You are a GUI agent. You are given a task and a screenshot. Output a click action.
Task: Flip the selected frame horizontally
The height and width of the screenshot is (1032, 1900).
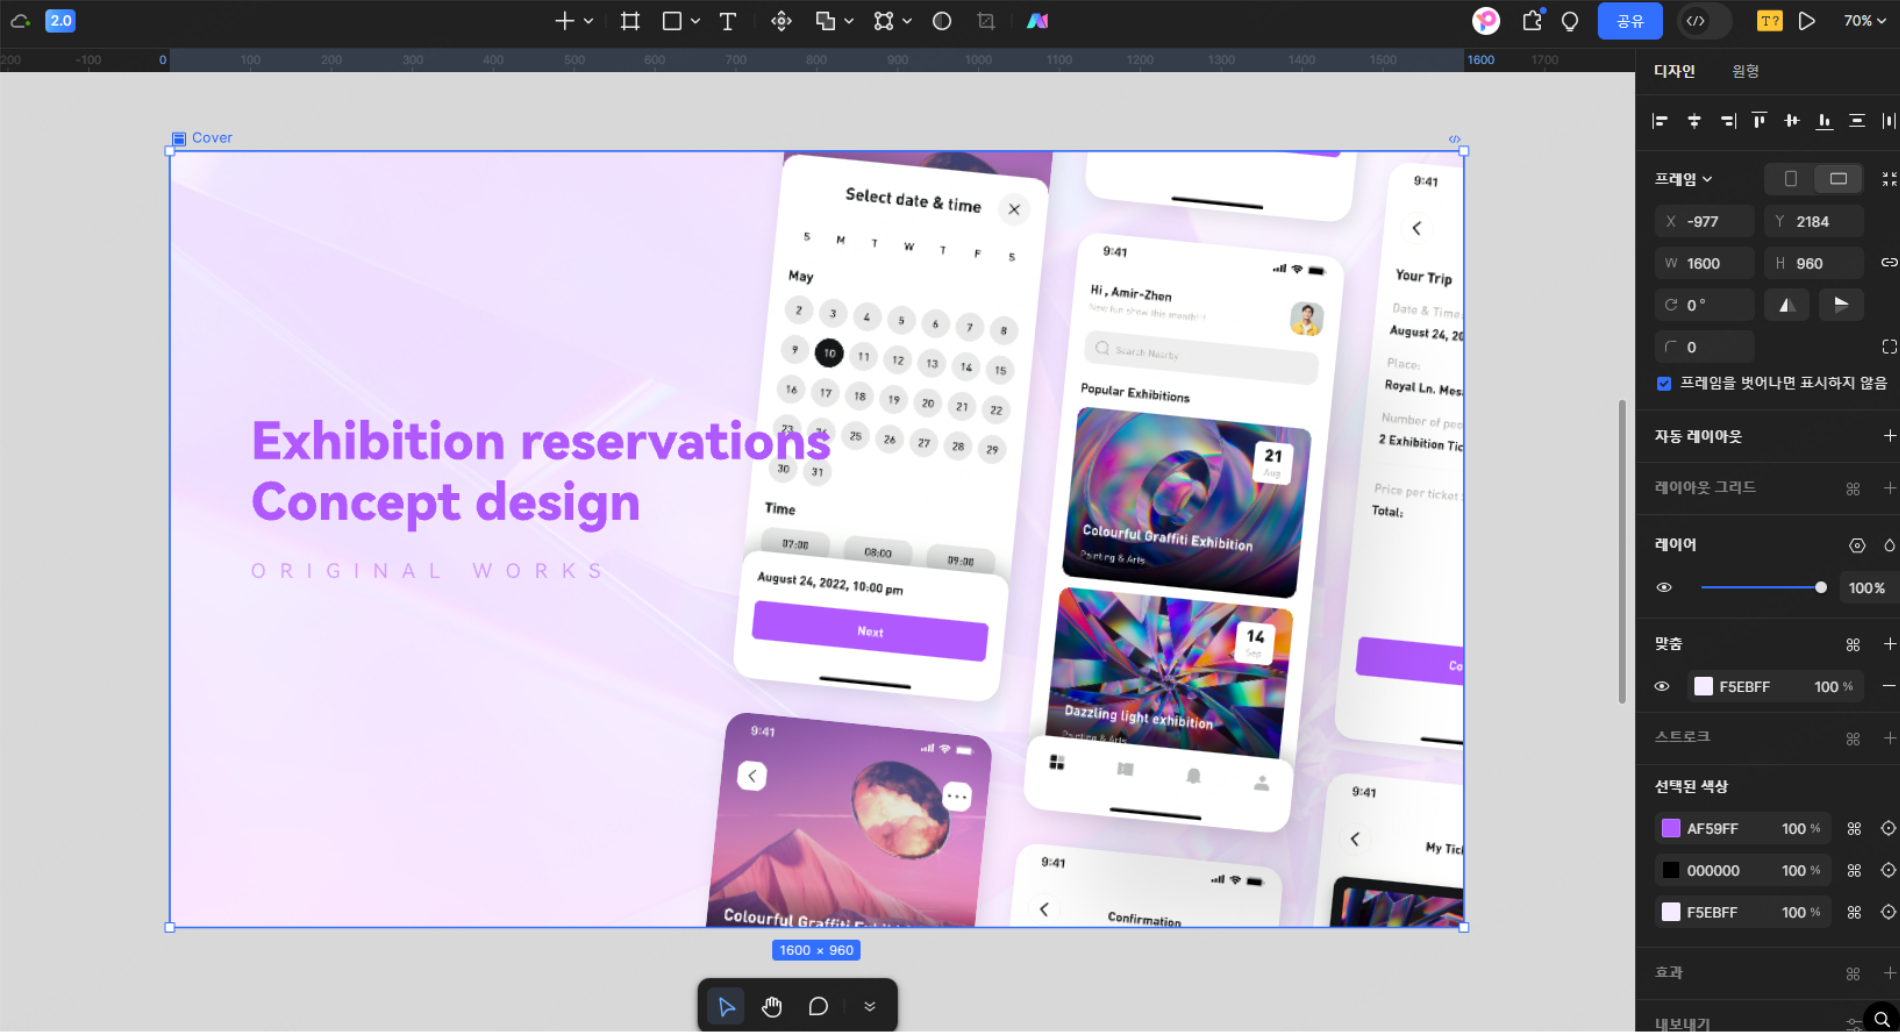[x=1787, y=305]
